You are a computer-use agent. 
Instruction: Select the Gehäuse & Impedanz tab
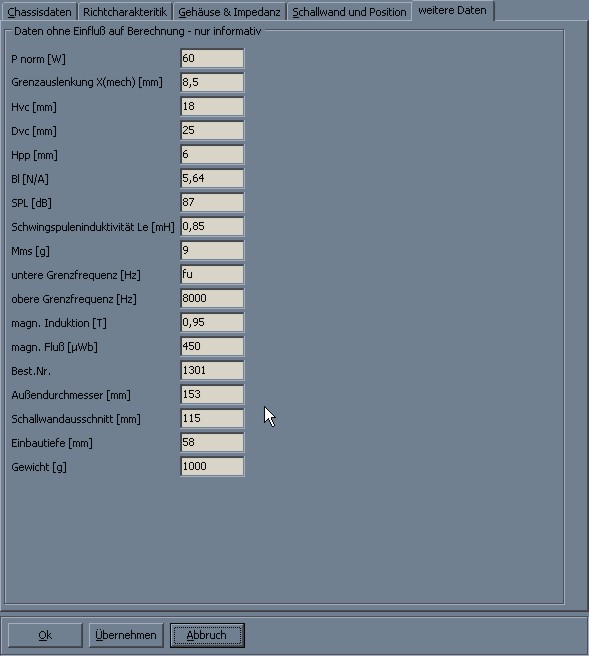pyautogui.click(x=229, y=12)
